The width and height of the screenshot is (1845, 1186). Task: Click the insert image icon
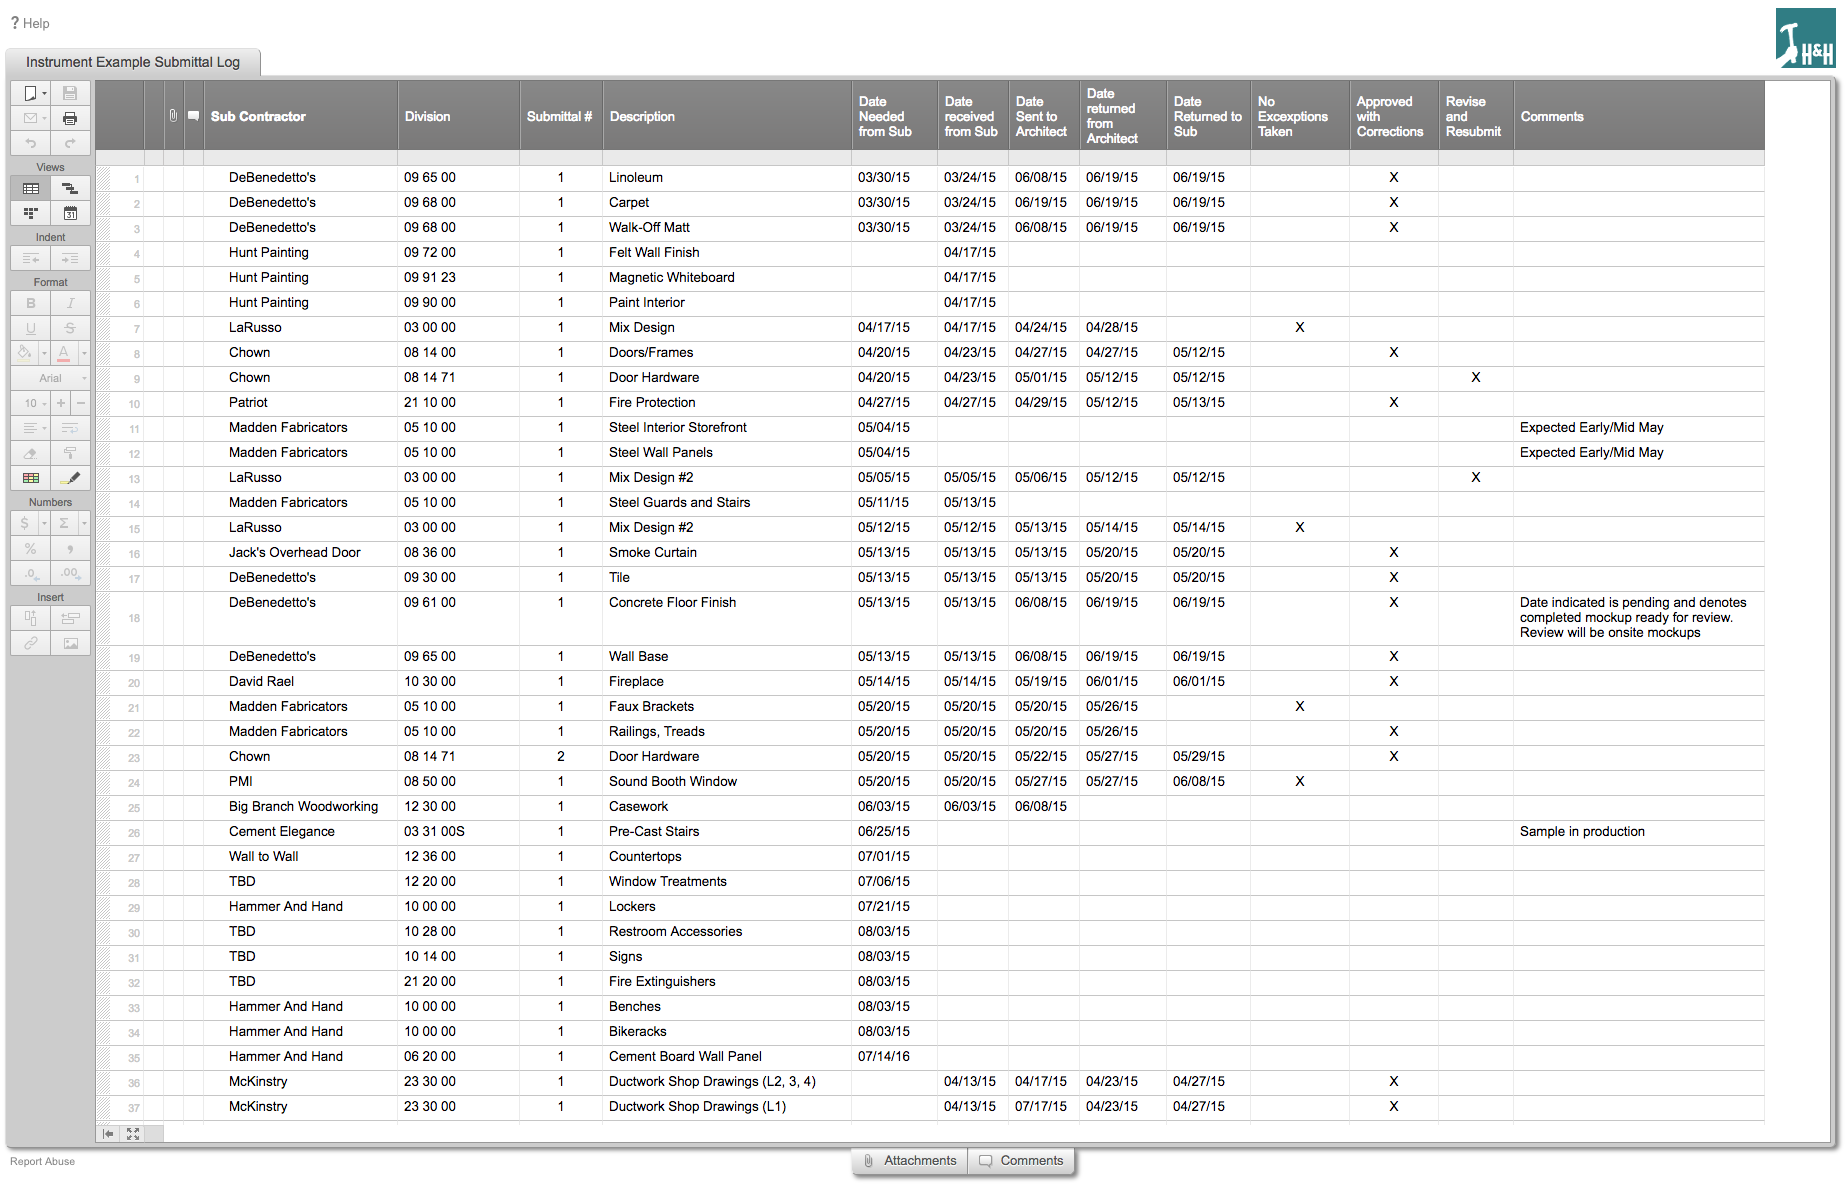click(x=70, y=643)
